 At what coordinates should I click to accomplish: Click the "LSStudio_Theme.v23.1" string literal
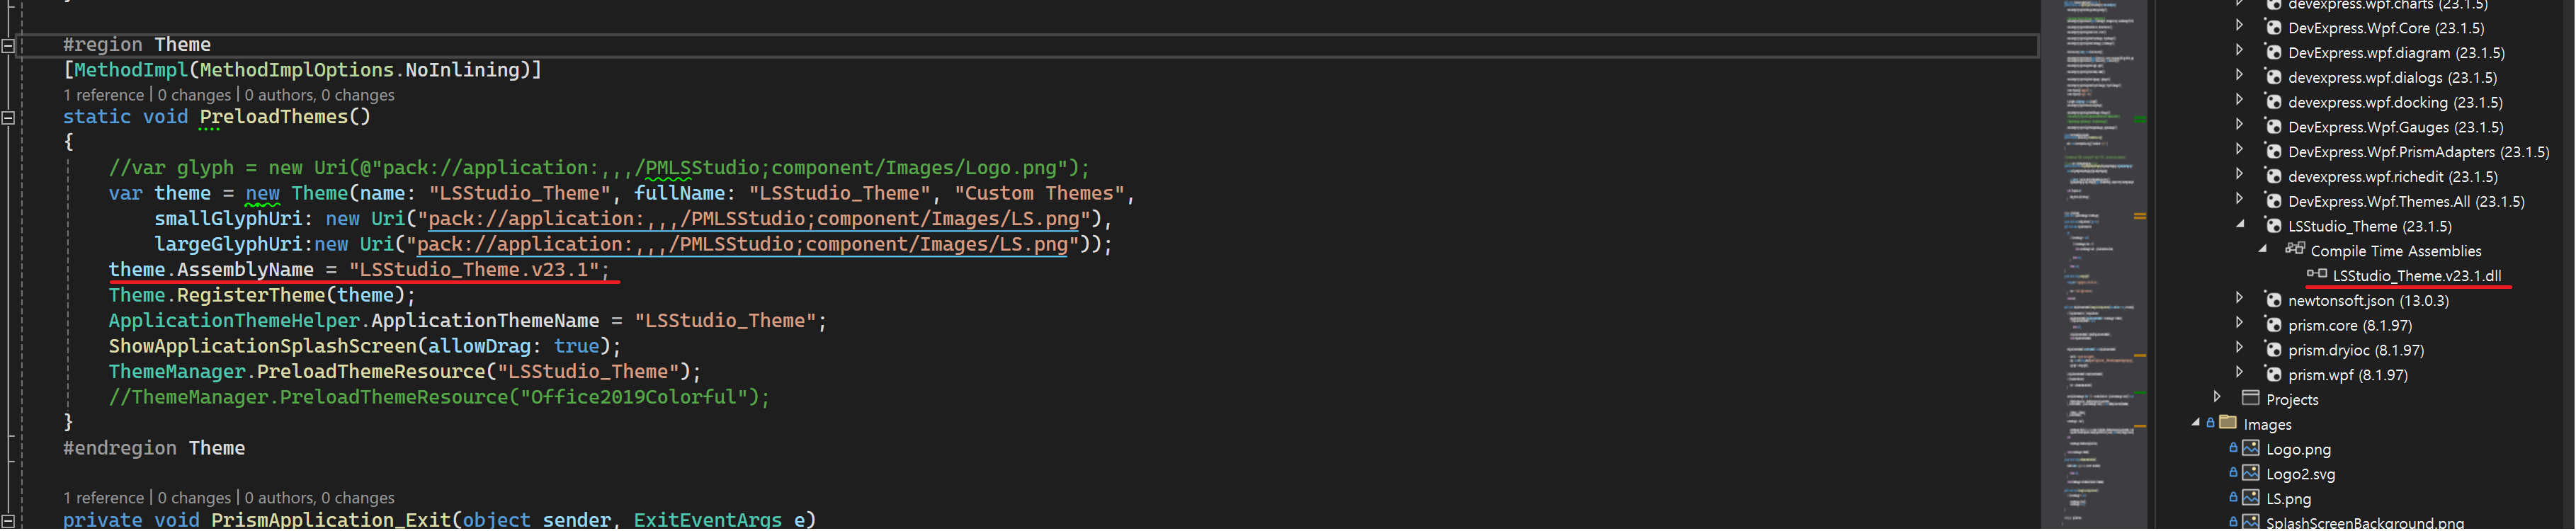[474, 270]
